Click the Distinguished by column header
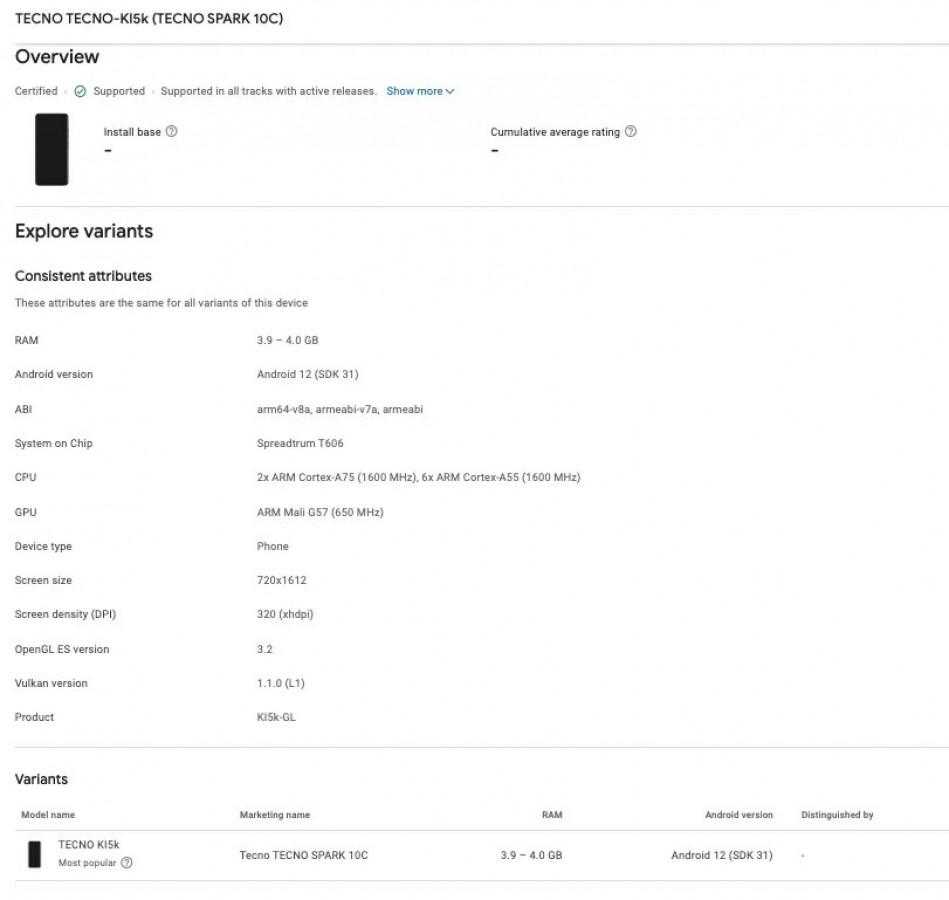Viewport: 949px width, 900px height. [837, 815]
